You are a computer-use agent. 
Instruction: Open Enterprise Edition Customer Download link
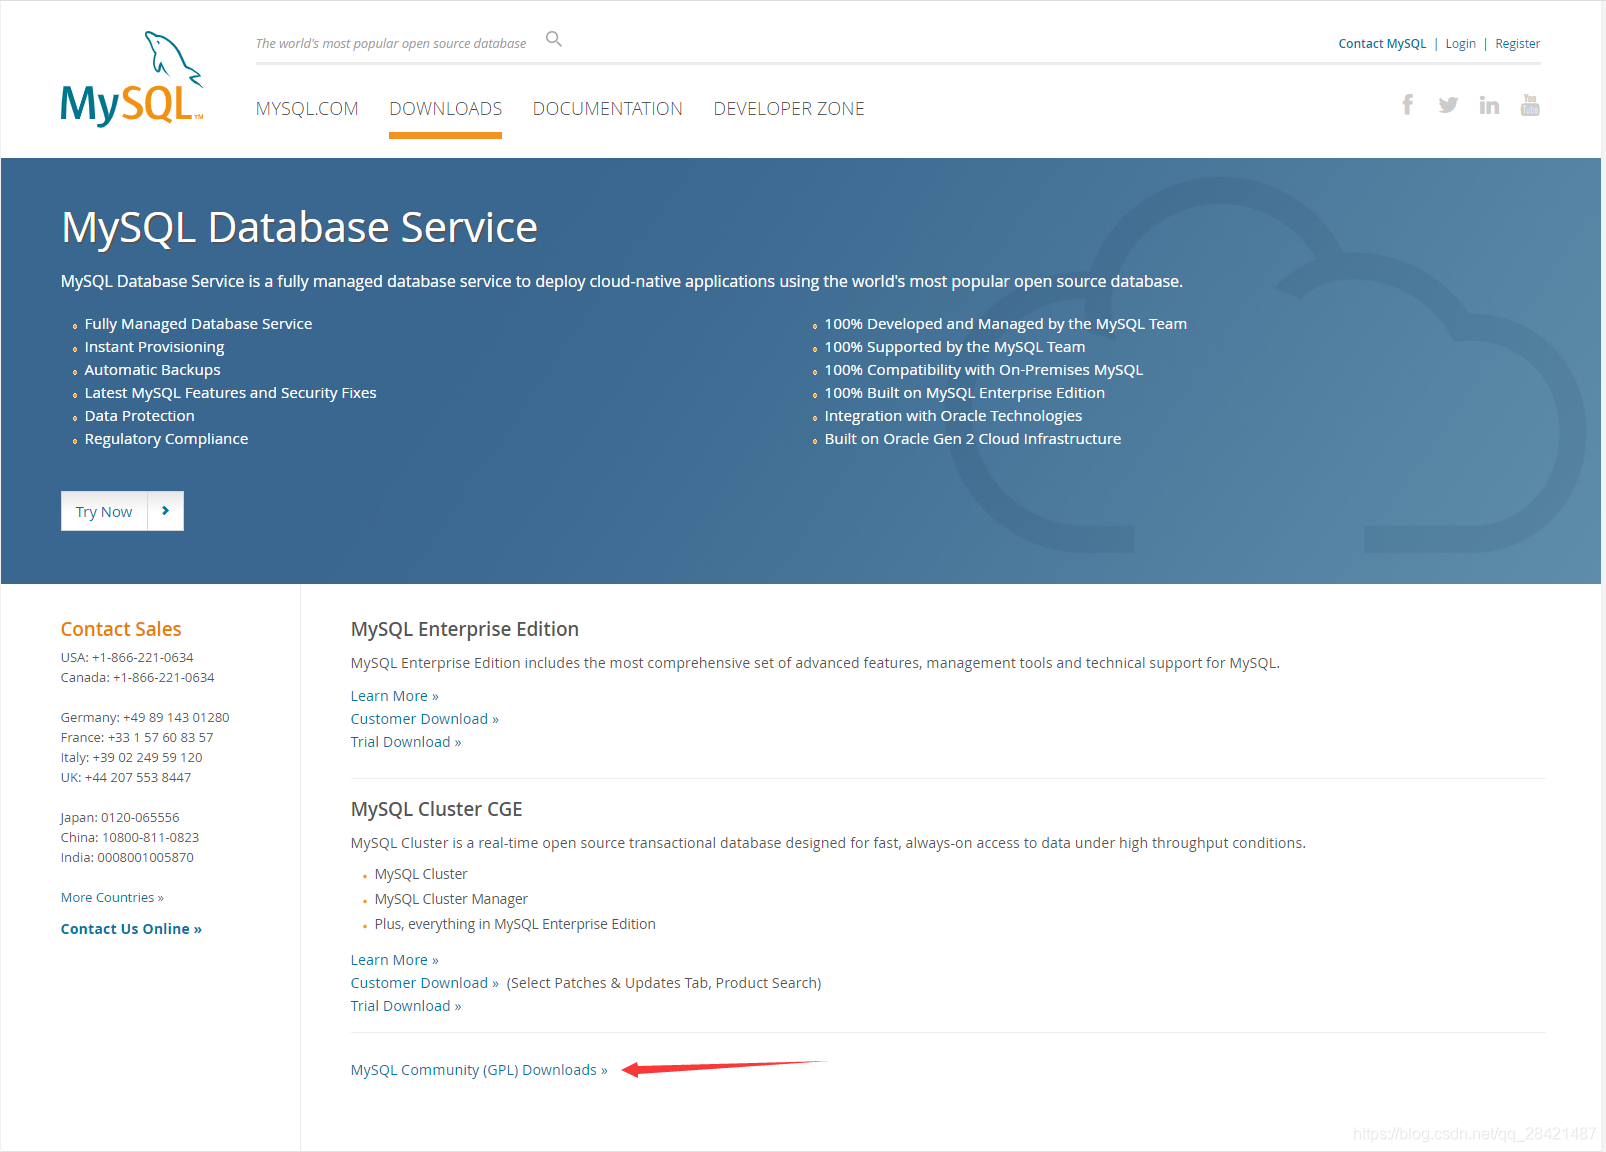(x=424, y=719)
